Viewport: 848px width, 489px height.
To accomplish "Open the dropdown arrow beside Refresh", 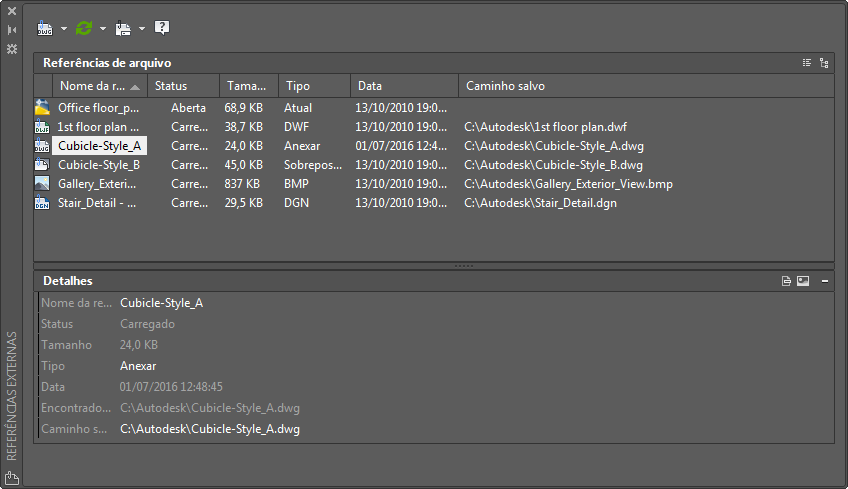I will 102,29.
